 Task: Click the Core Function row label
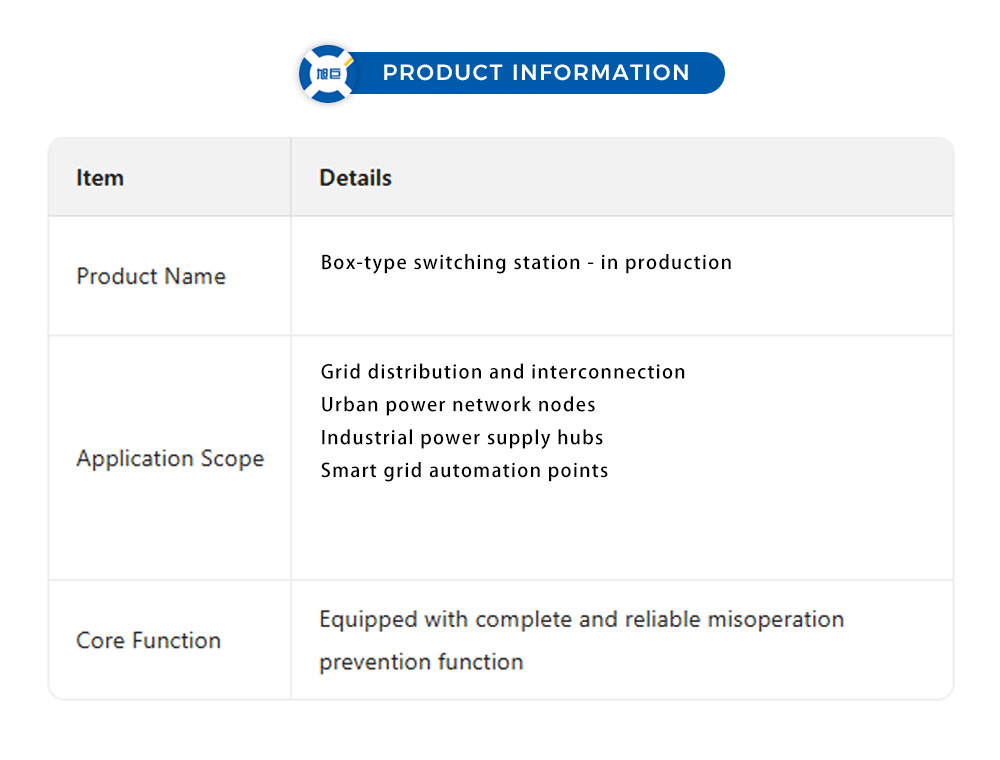pyautogui.click(x=148, y=641)
